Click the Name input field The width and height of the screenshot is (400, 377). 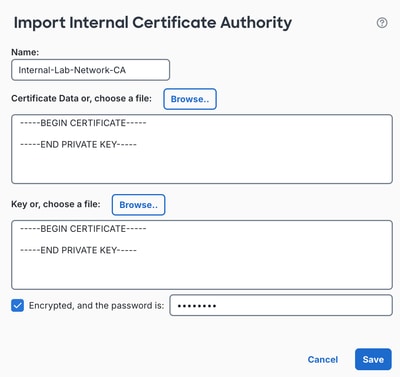[90, 70]
